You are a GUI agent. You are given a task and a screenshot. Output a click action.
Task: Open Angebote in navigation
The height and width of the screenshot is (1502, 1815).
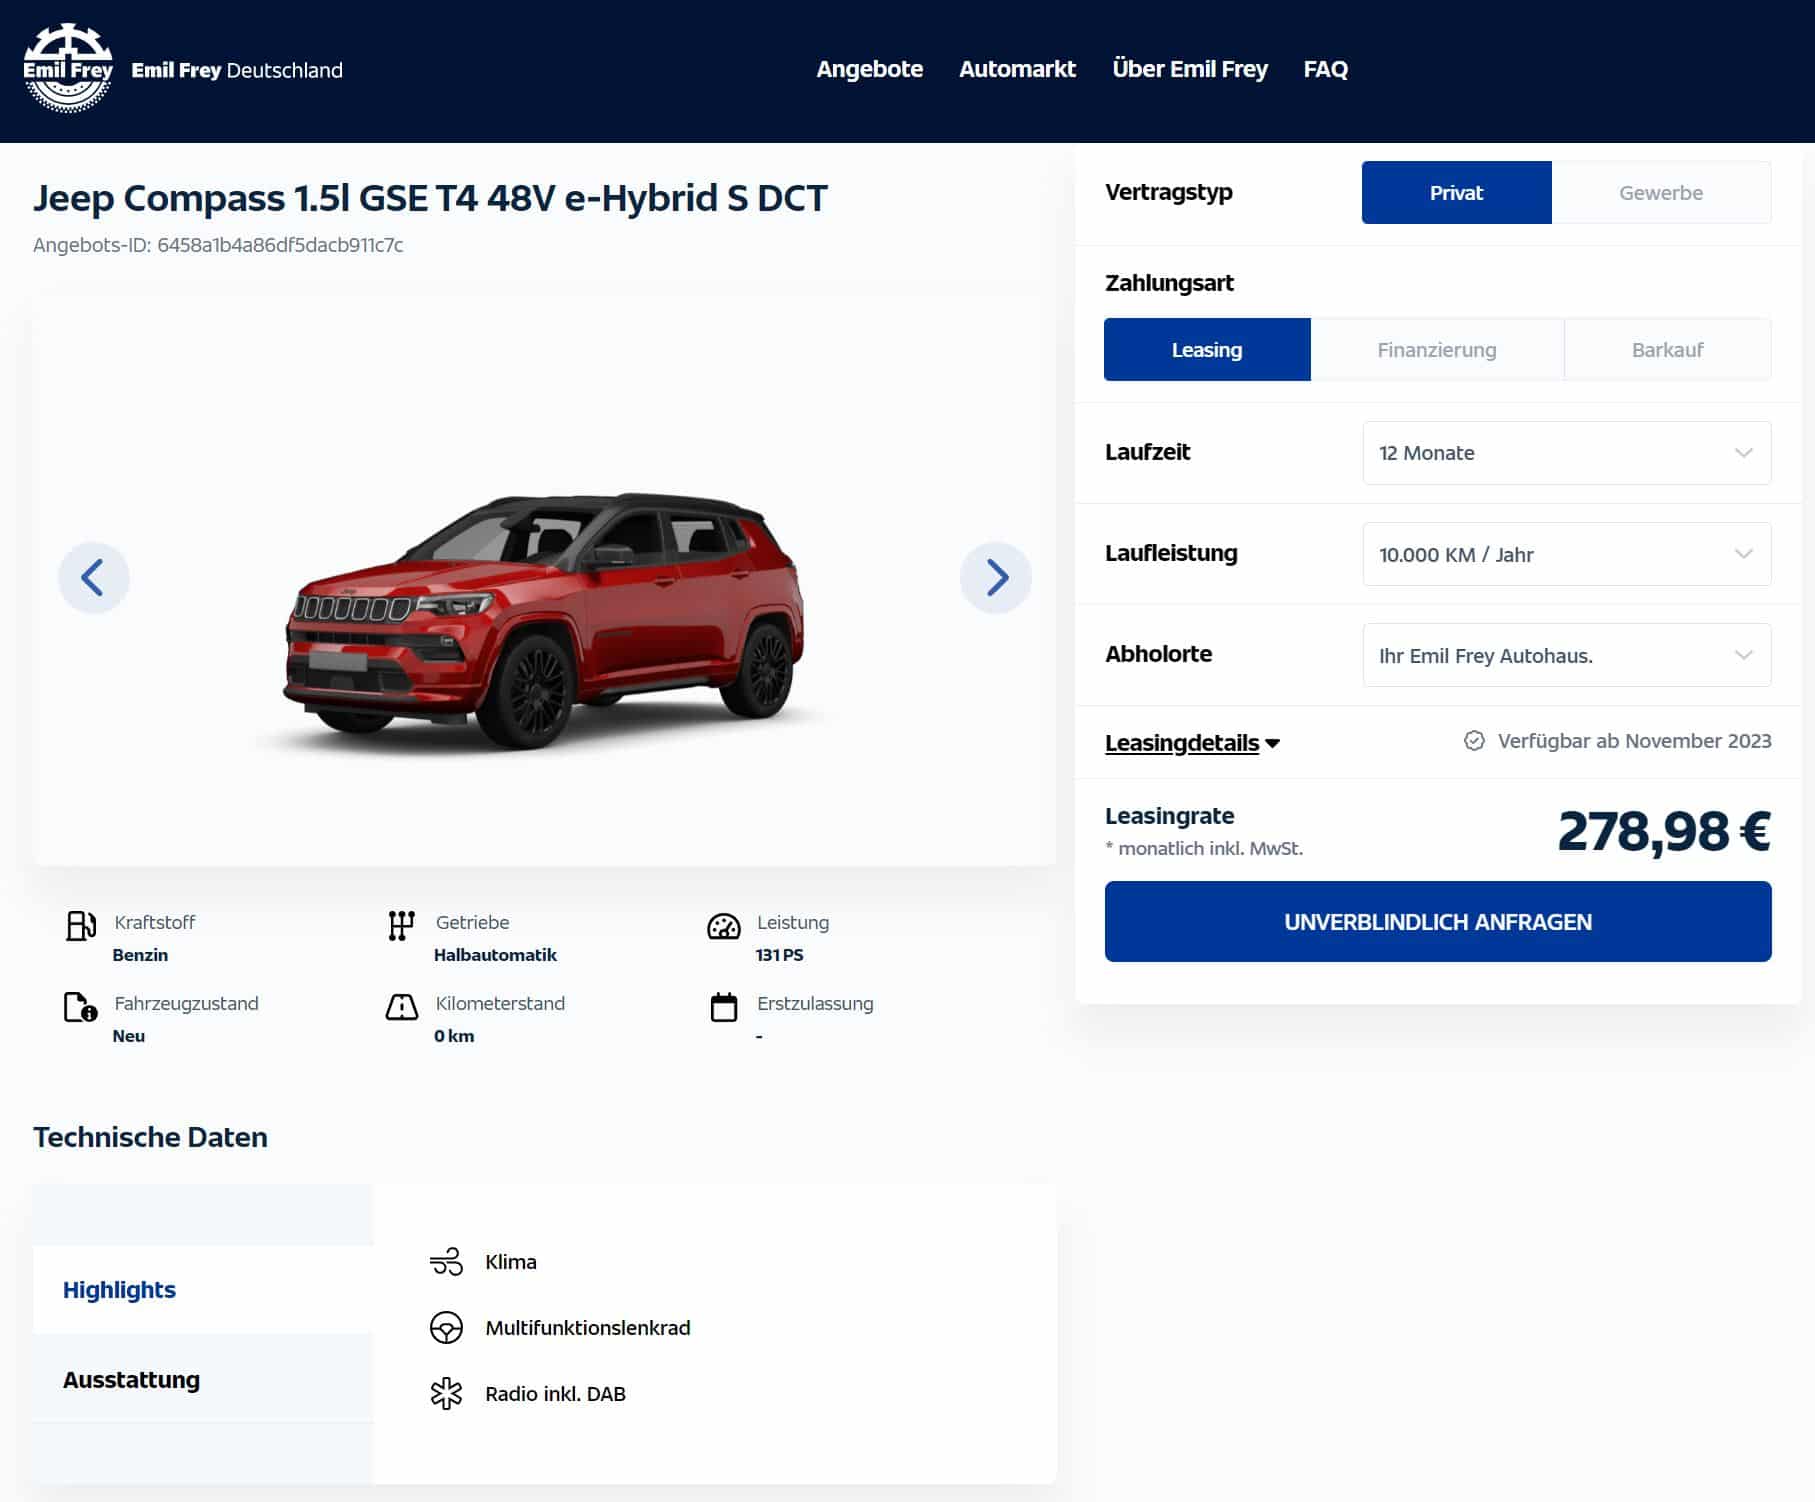pyautogui.click(x=869, y=69)
